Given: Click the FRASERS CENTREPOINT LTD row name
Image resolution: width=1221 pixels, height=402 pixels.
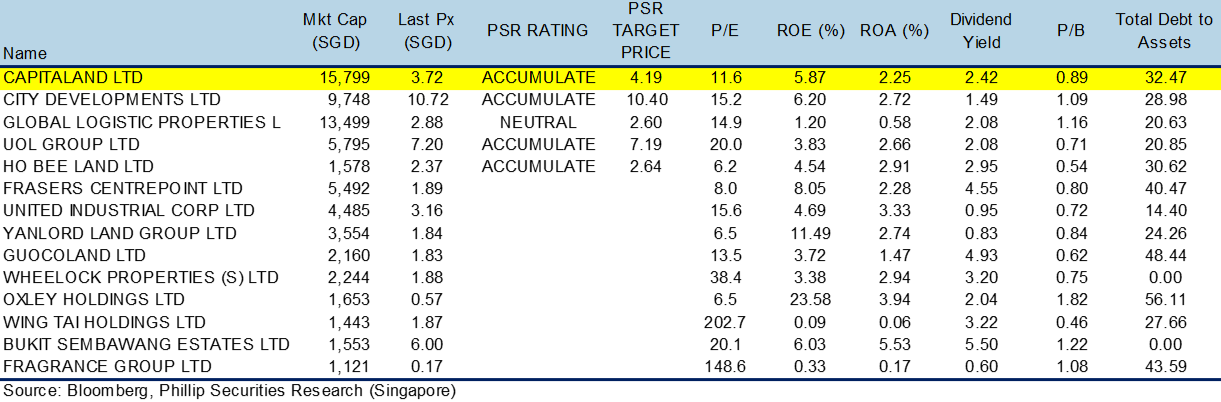Looking at the screenshot, I should pyautogui.click(x=123, y=188).
